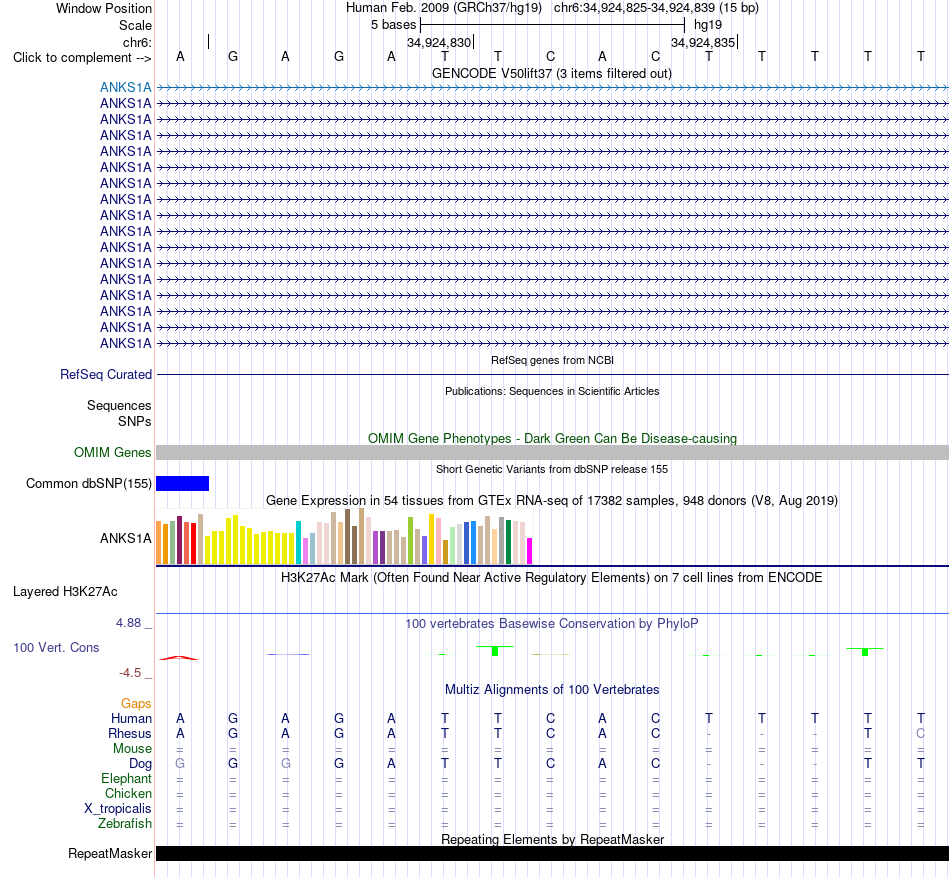Viewport: 950px width, 877px height.
Task: Click the -4.5 PhyloP lower limit value
Action: coord(130,672)
